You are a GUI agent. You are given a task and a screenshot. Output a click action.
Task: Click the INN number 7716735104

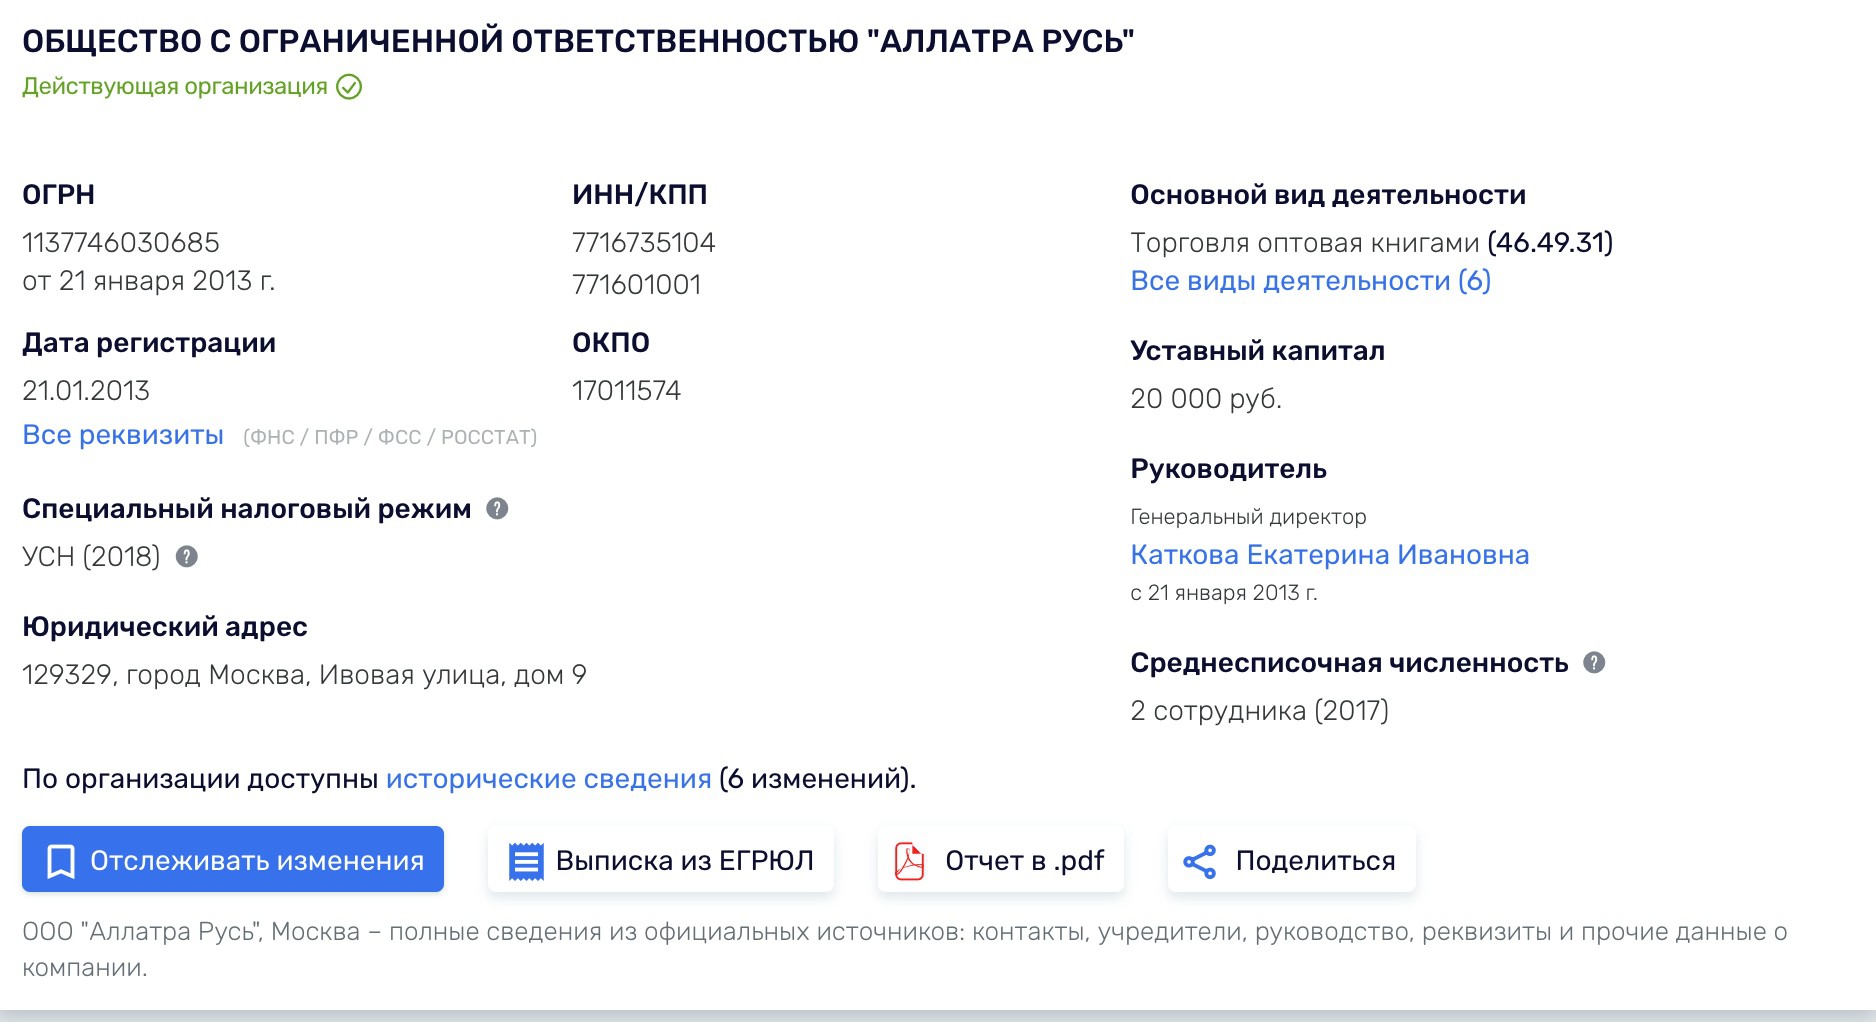643,243
